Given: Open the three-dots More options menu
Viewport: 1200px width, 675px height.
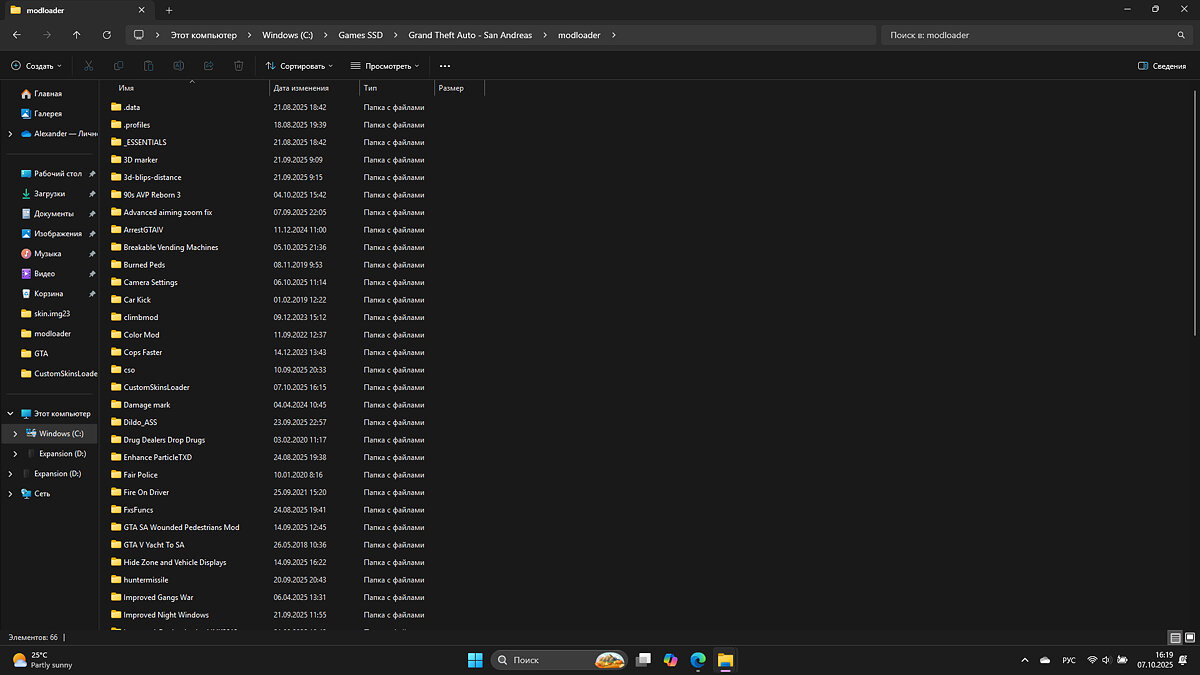Looking at the screenshot, I should click(x=445, y=66).
